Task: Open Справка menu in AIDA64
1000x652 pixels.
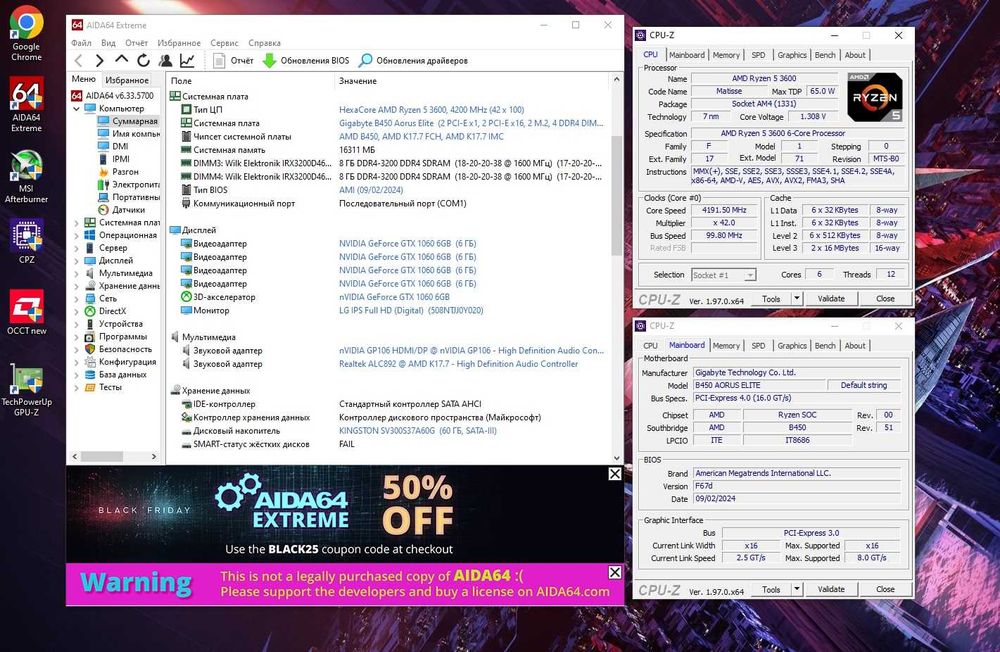Action: pyautogui.click(x=265, y=43)
